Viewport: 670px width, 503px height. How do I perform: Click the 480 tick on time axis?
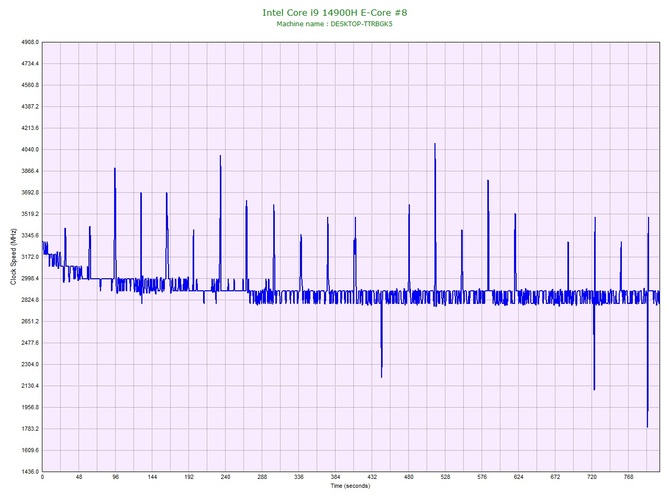[409, 477]
